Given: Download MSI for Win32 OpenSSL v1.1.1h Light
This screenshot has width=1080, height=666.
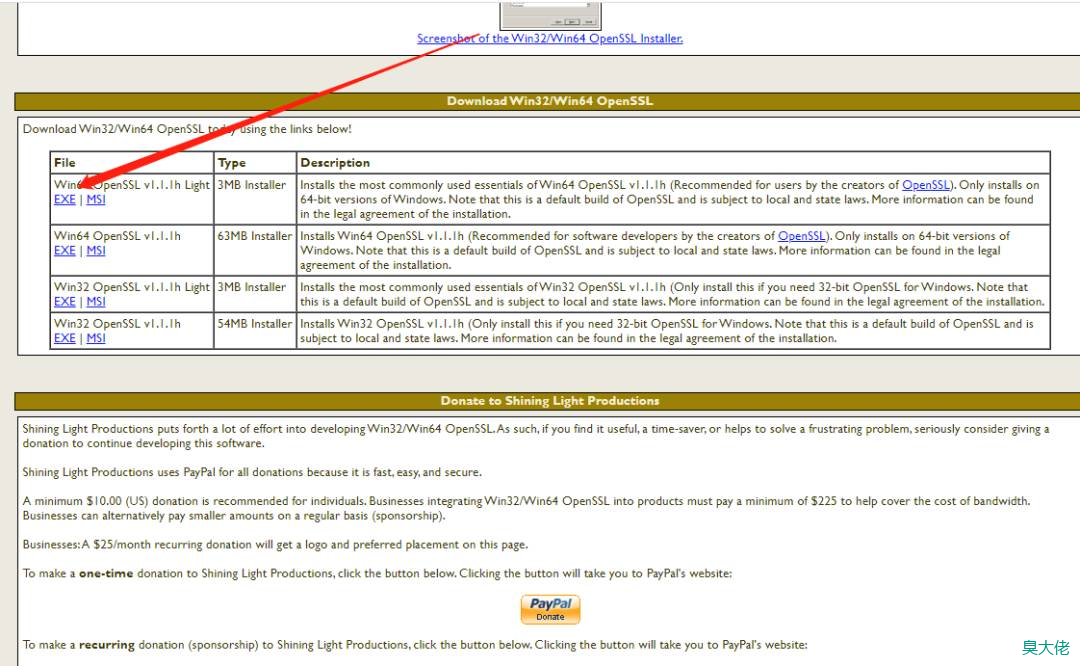Looking at the screenshot, I should point(96,301).
